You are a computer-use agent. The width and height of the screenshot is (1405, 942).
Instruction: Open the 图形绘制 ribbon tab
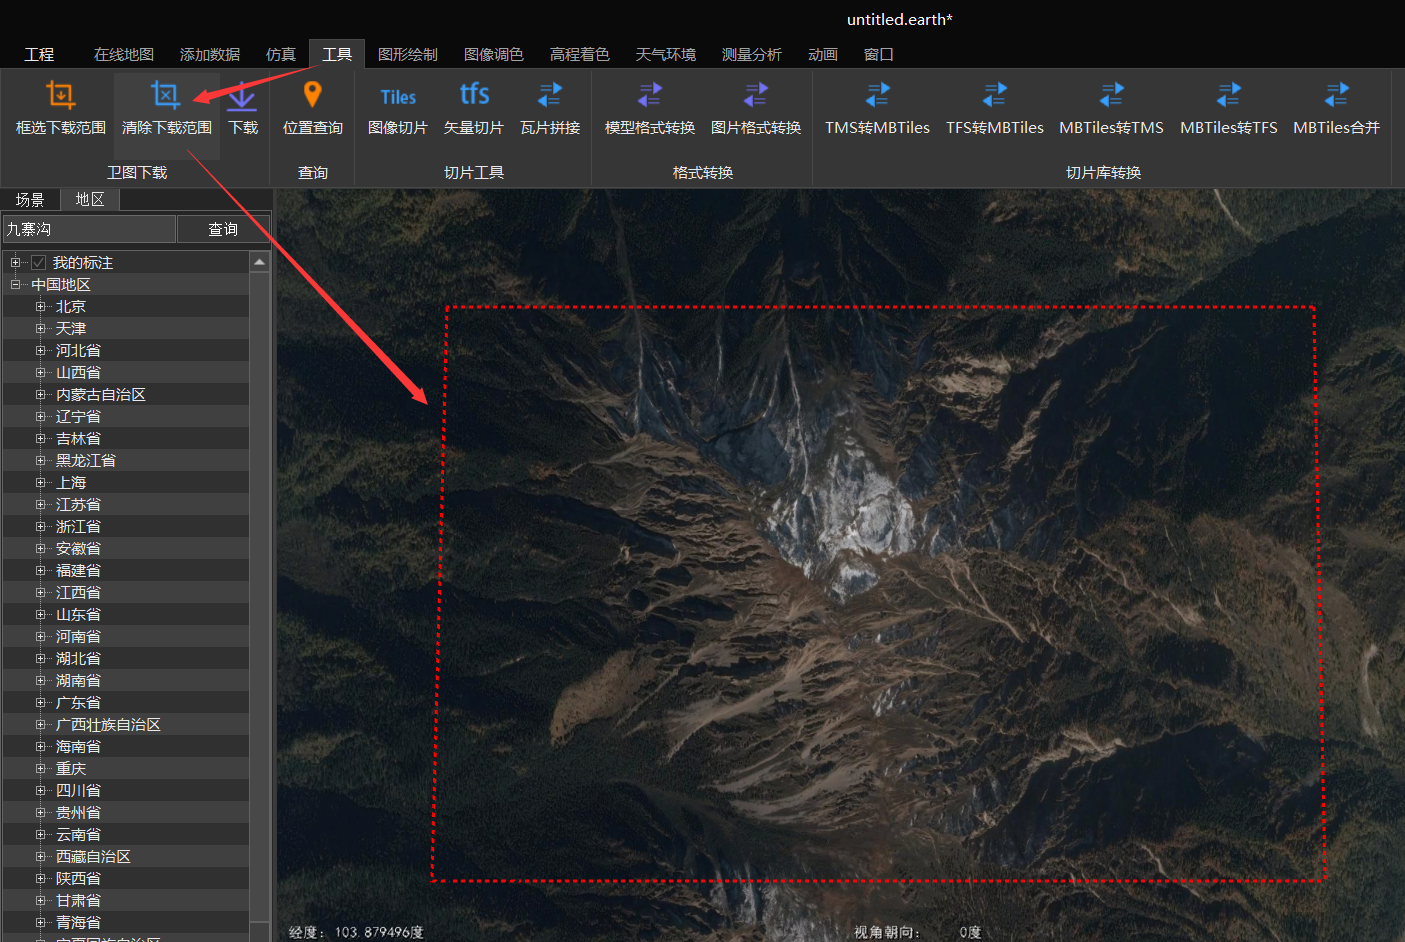click(x=408, y=54)
